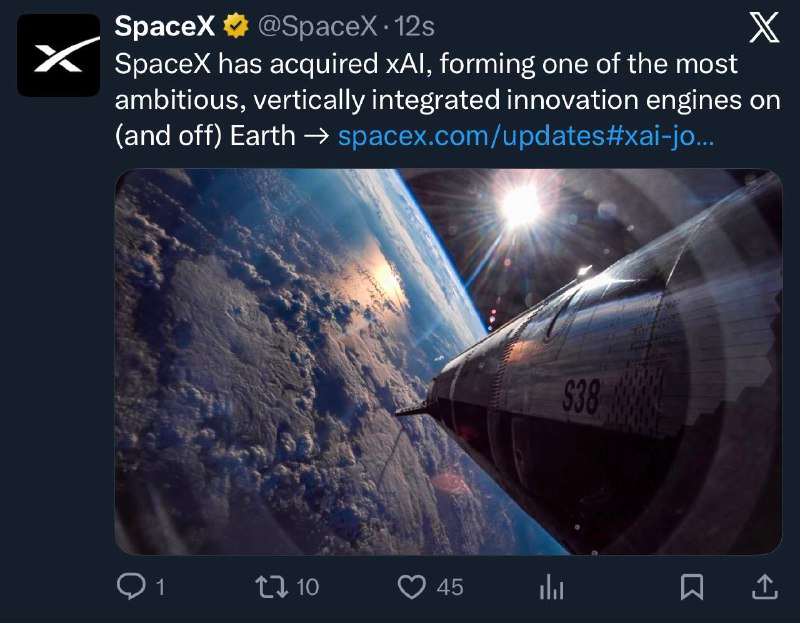Viewport: 800px width, 623px height.
Task: Repost this SpaceX tweet
Action: 270,586
